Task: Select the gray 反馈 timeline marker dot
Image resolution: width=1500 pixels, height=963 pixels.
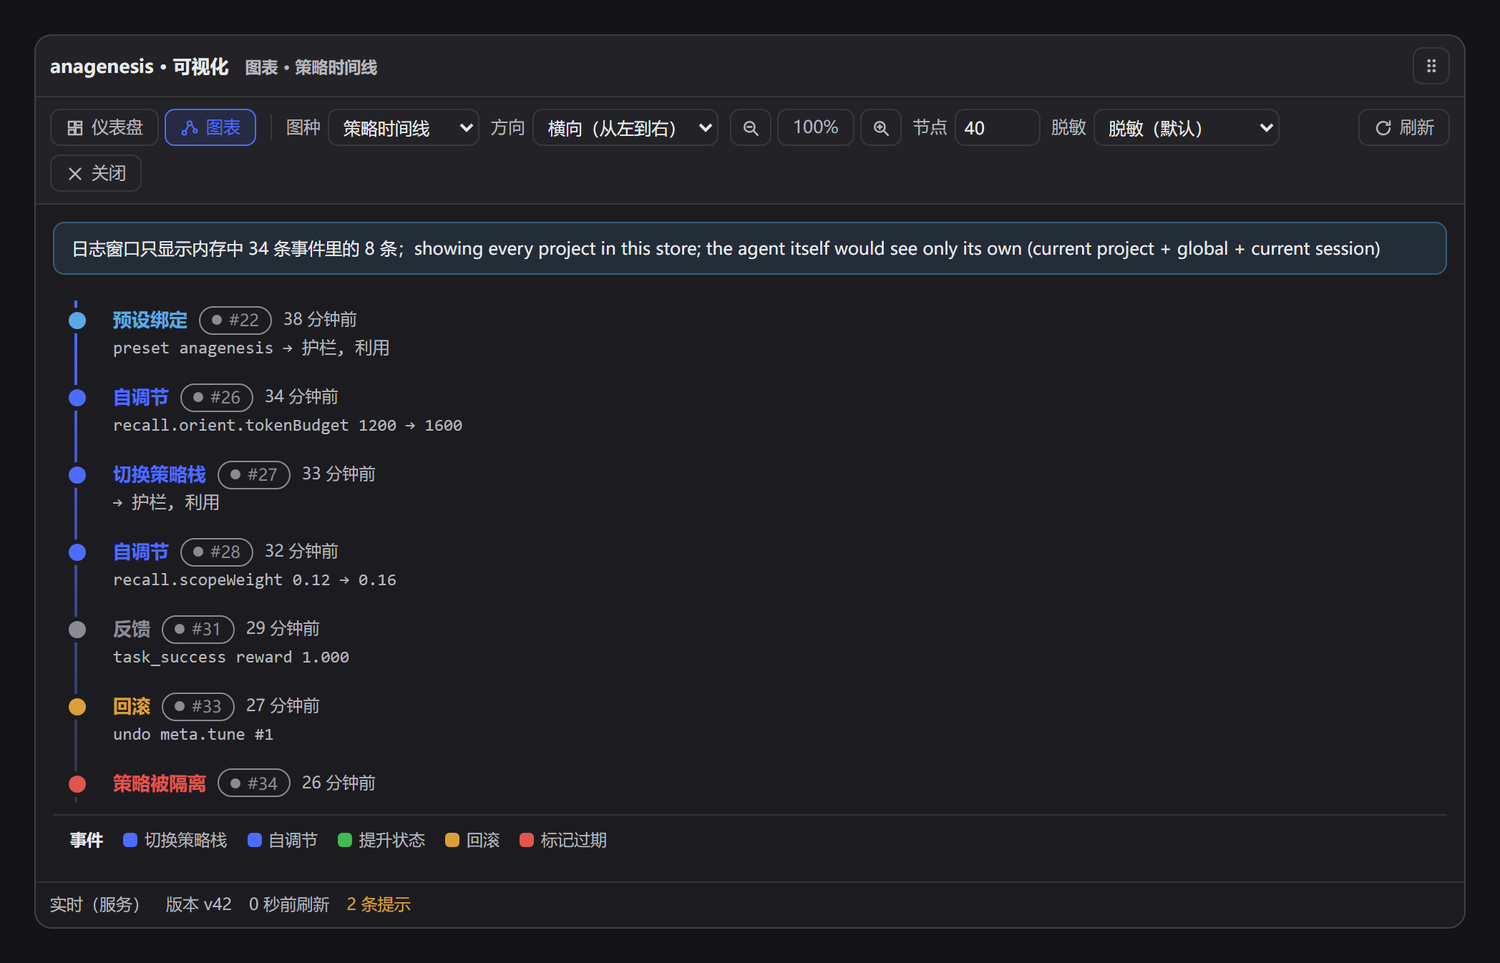Action: [77, 630]
